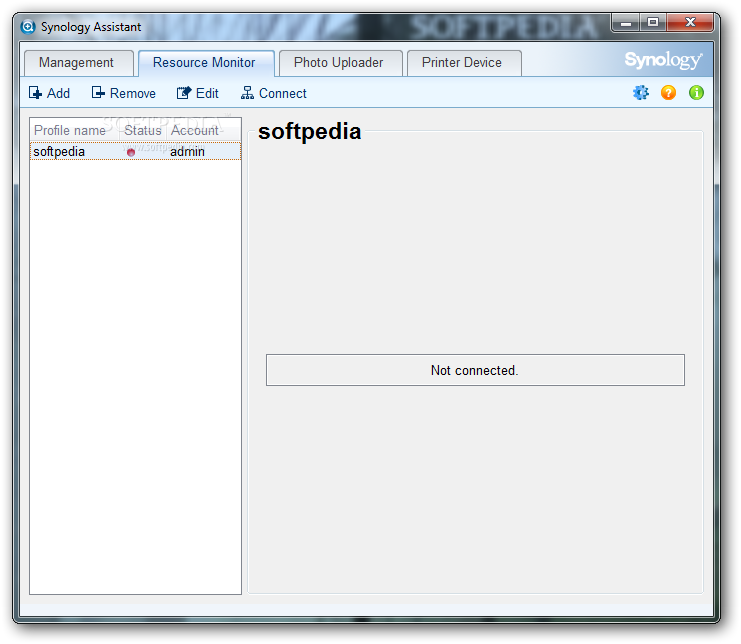Sort by Account column header

(203, 130)
